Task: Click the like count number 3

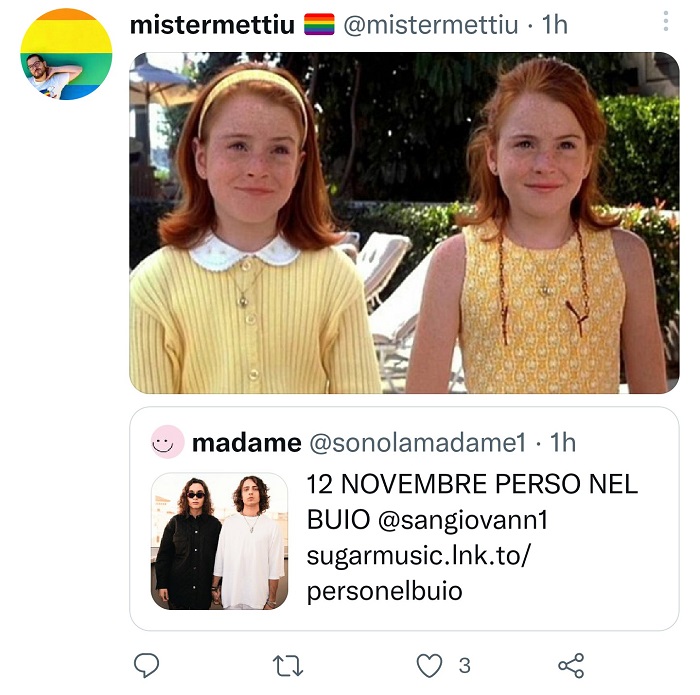Action: click(x=464, y=665)
